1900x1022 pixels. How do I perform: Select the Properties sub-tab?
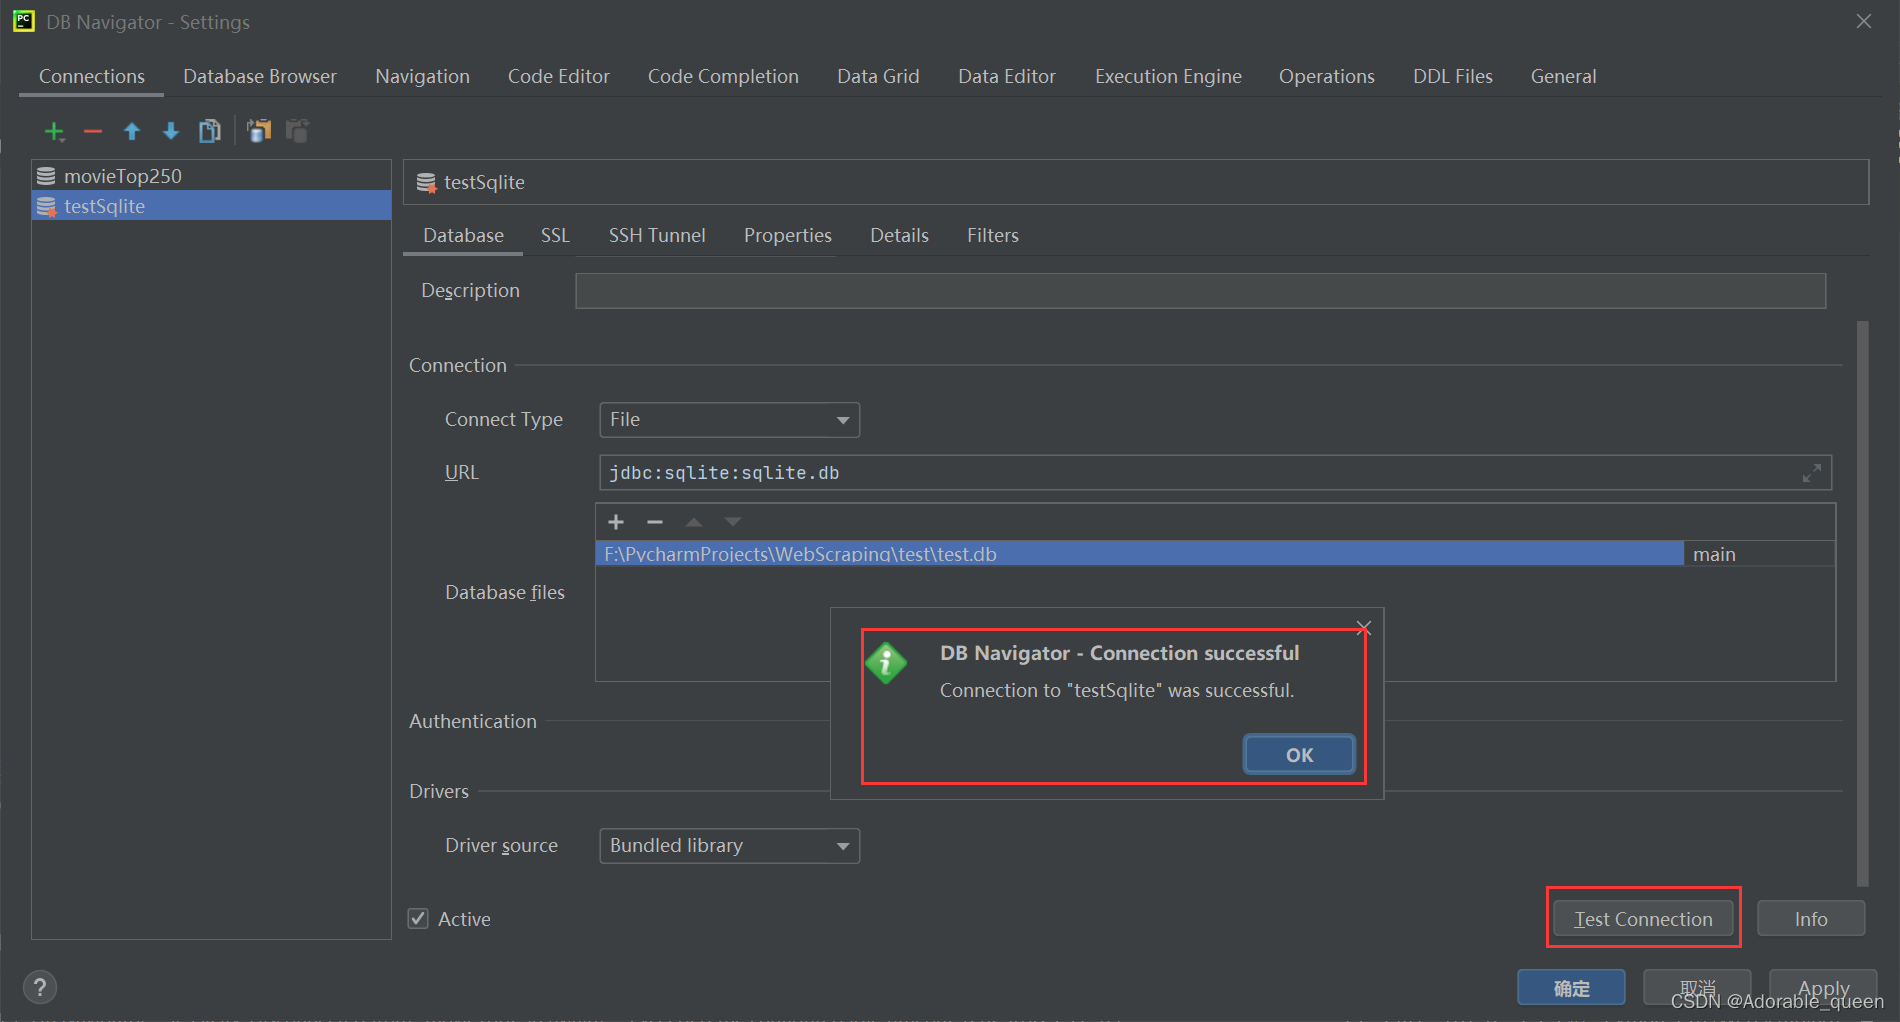pos(787,235)
